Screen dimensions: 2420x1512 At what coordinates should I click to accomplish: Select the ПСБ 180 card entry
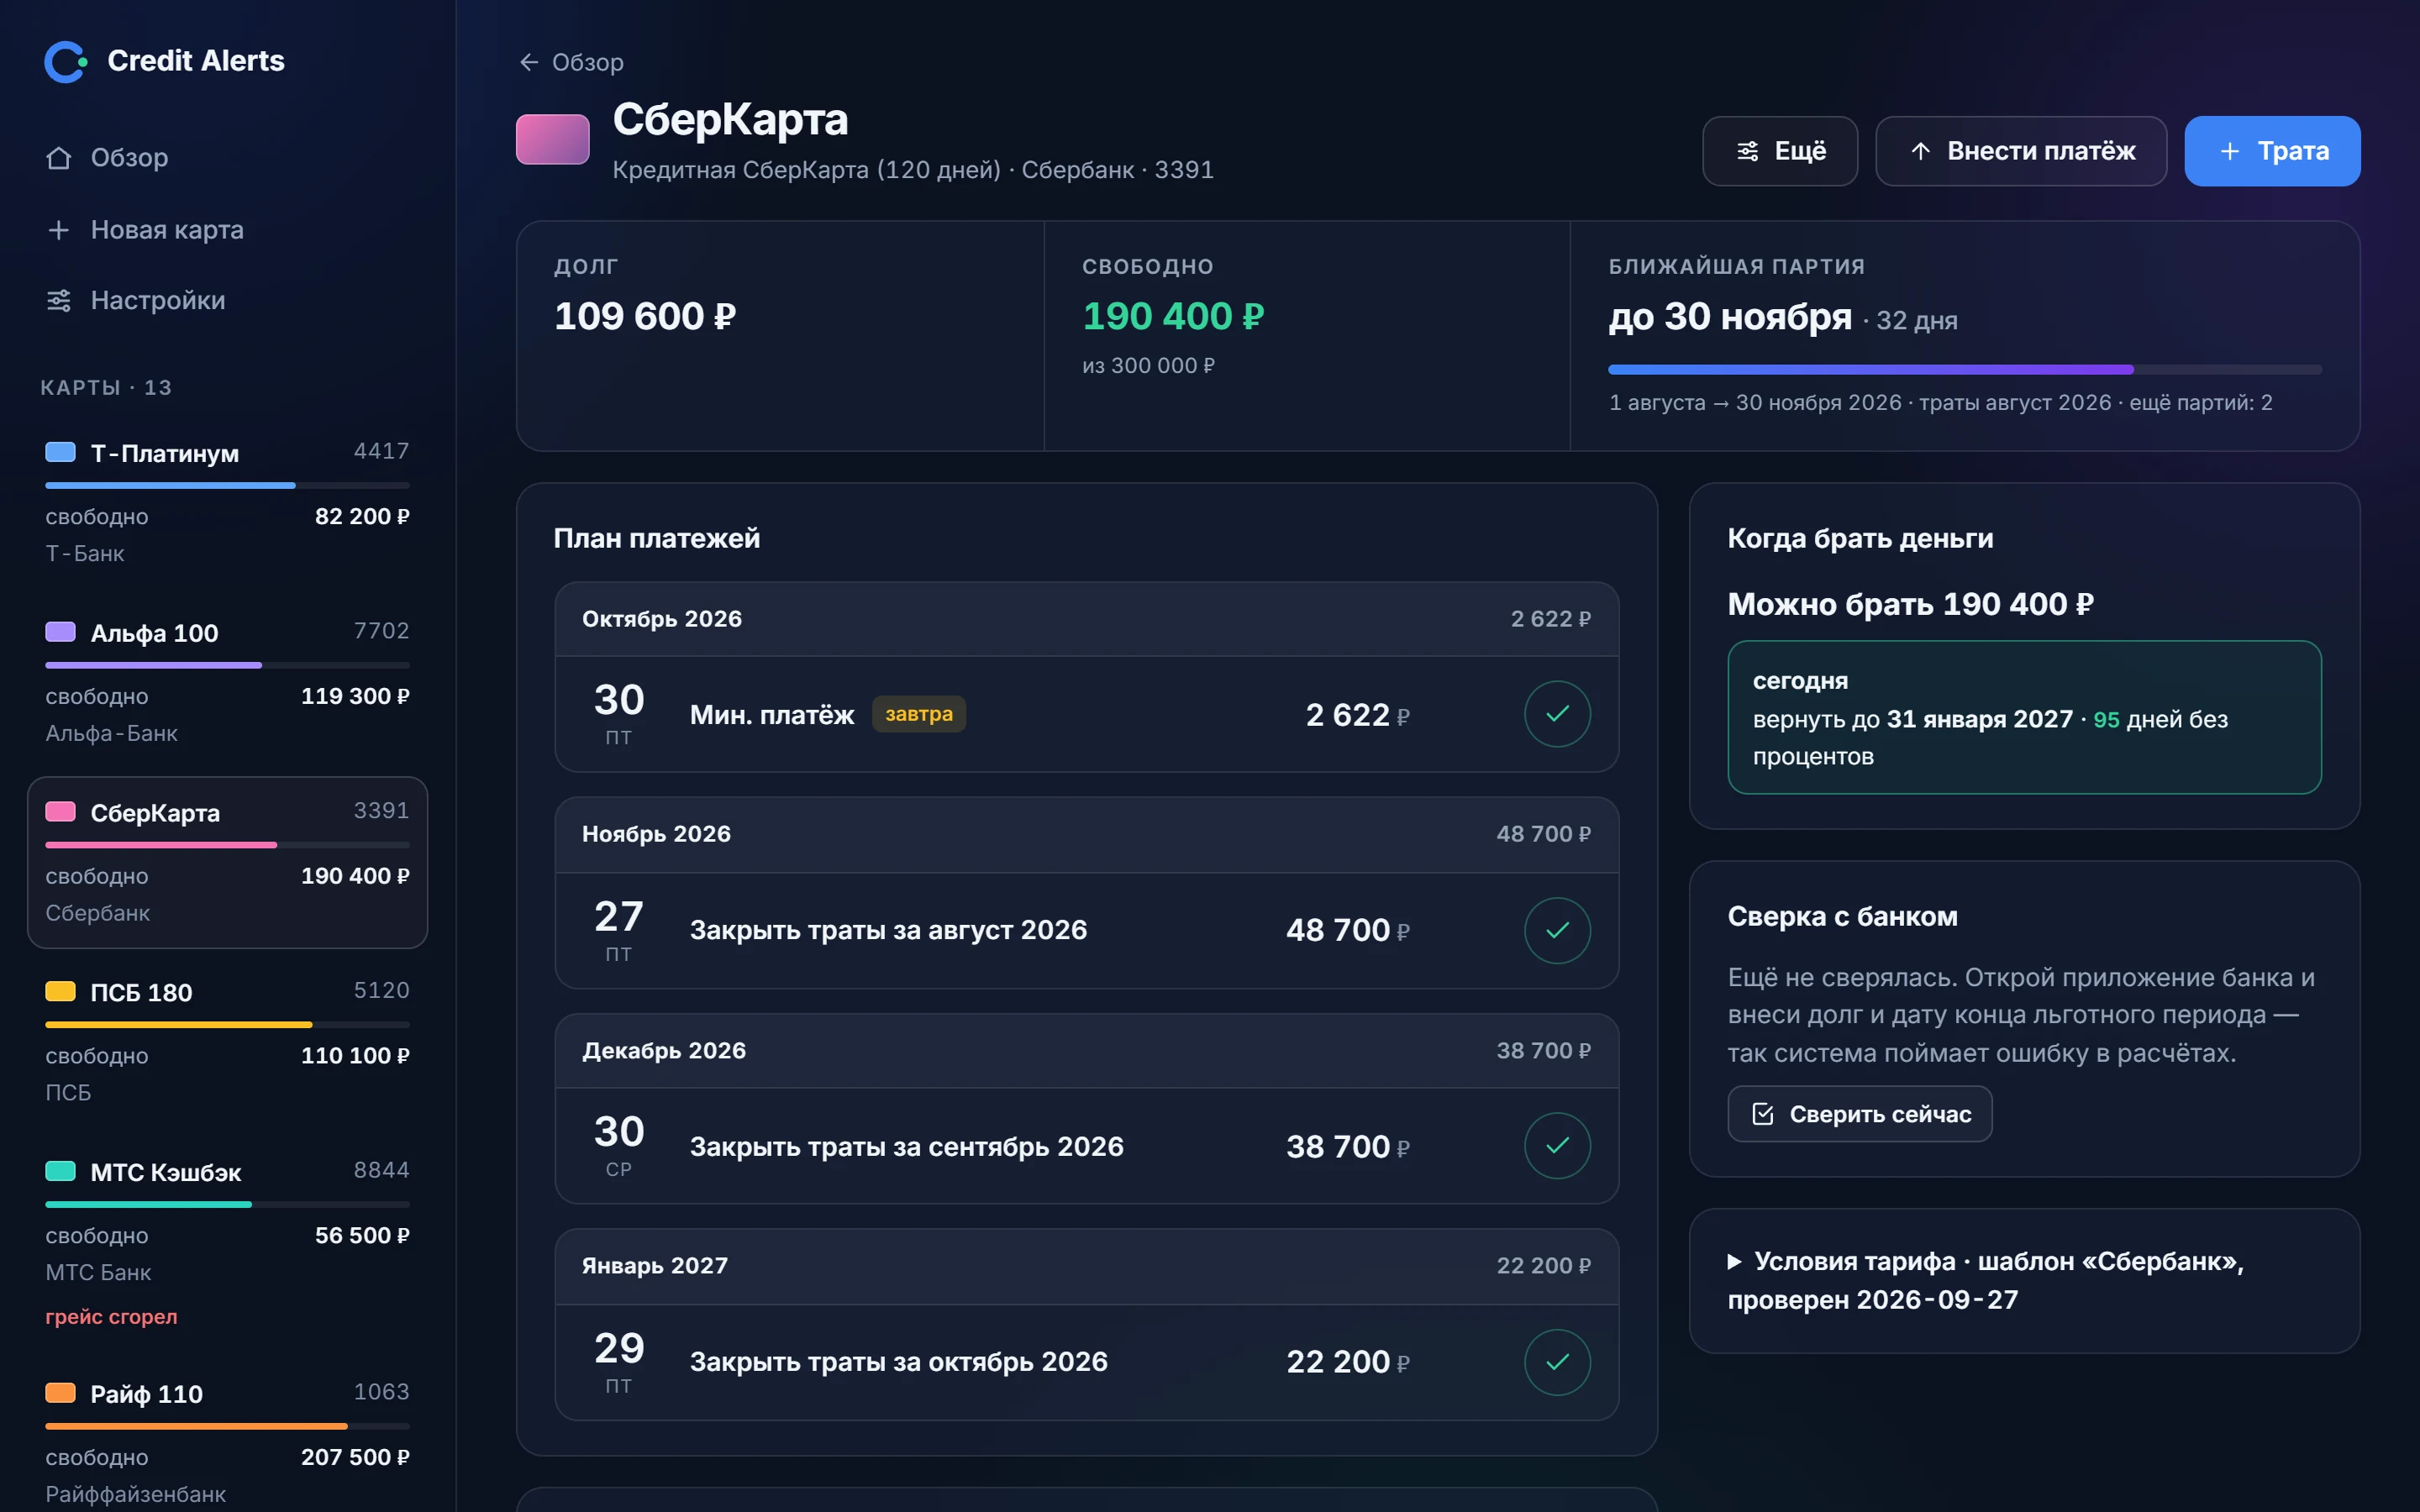227,1041
